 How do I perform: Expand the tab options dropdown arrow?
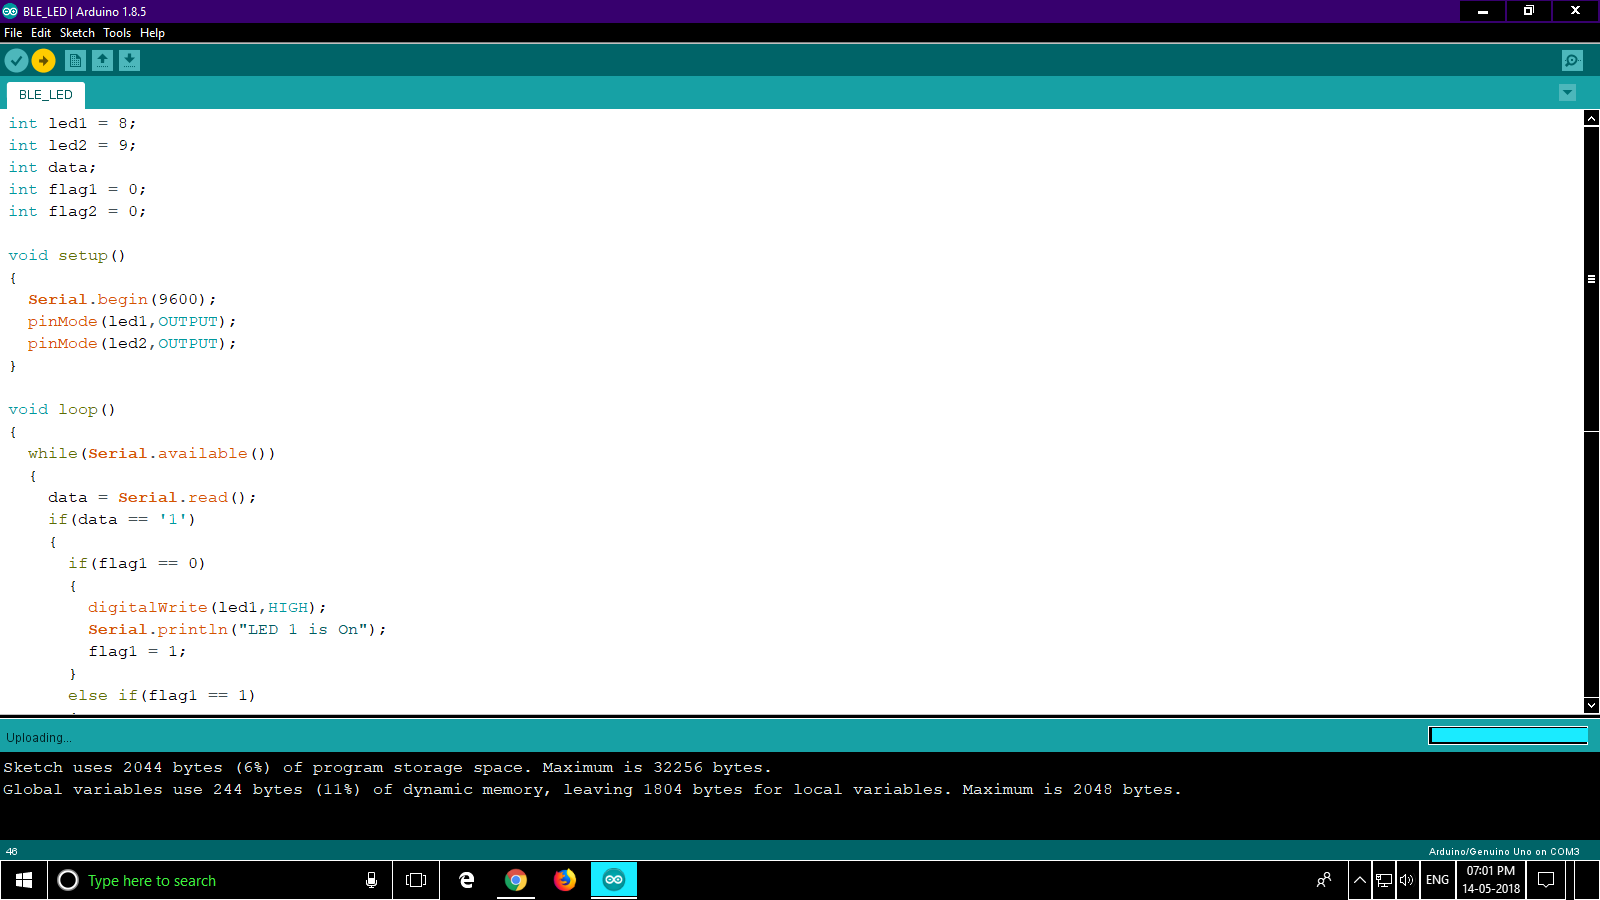(1567, 93)
